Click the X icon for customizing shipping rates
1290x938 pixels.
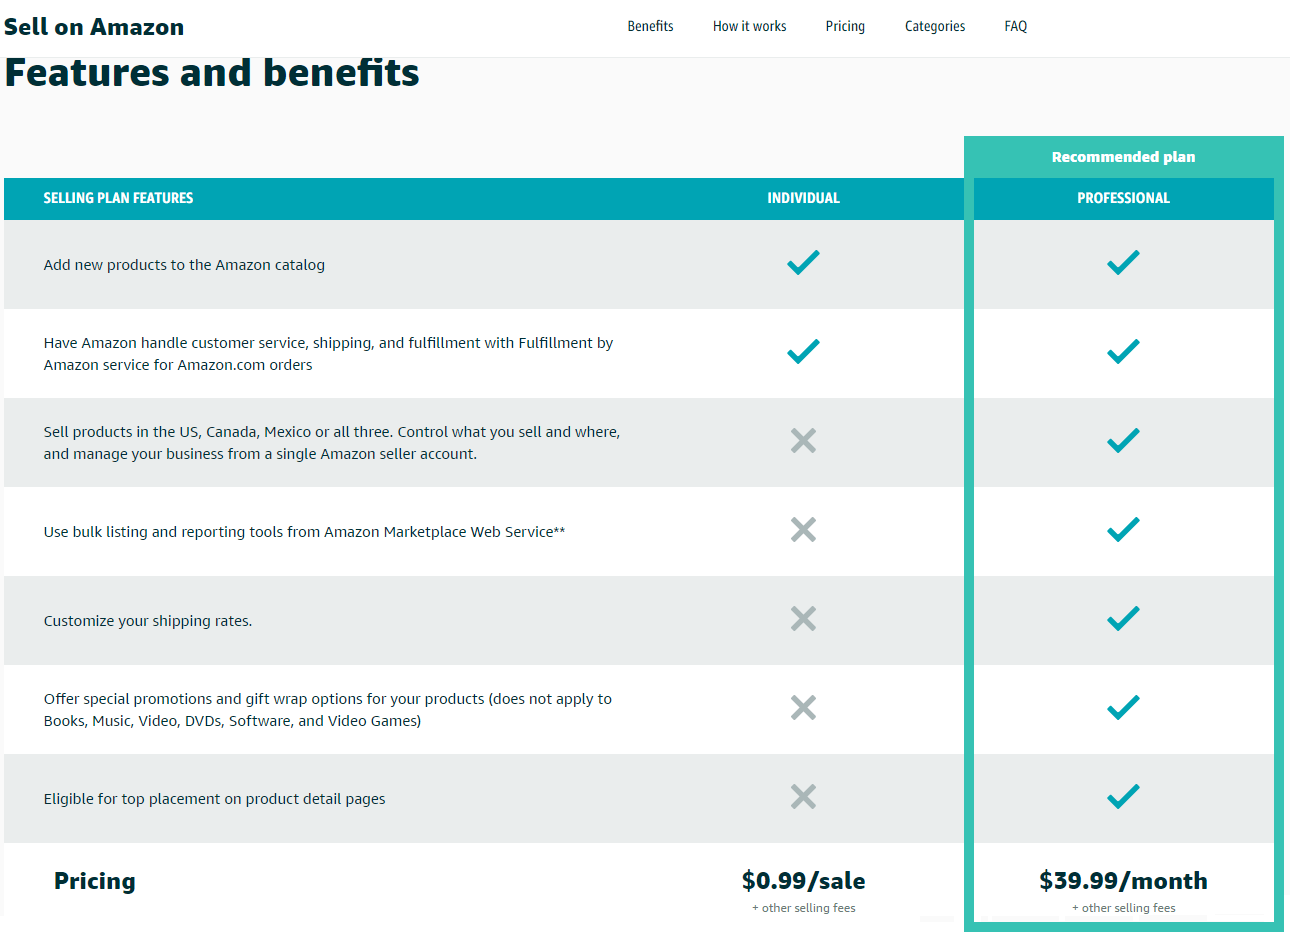(x=803, y=619)
